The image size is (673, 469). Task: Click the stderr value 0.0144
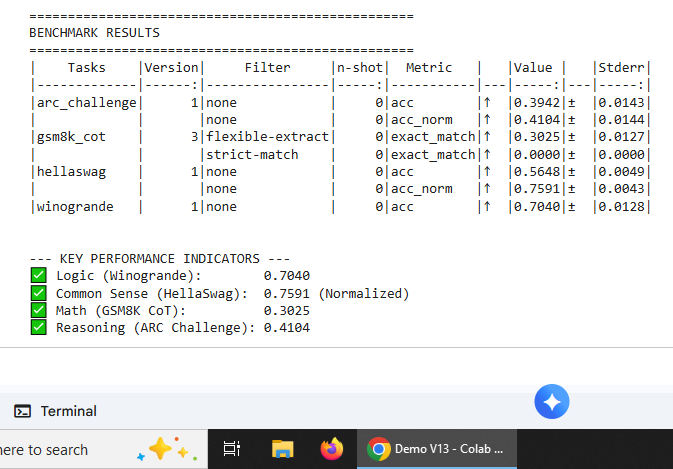click(621, 120)
